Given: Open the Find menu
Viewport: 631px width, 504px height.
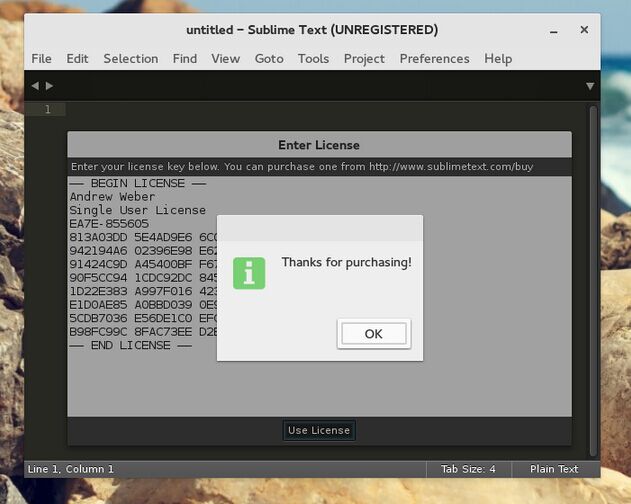Looking at the screenshot, I should tap(185, 59).
